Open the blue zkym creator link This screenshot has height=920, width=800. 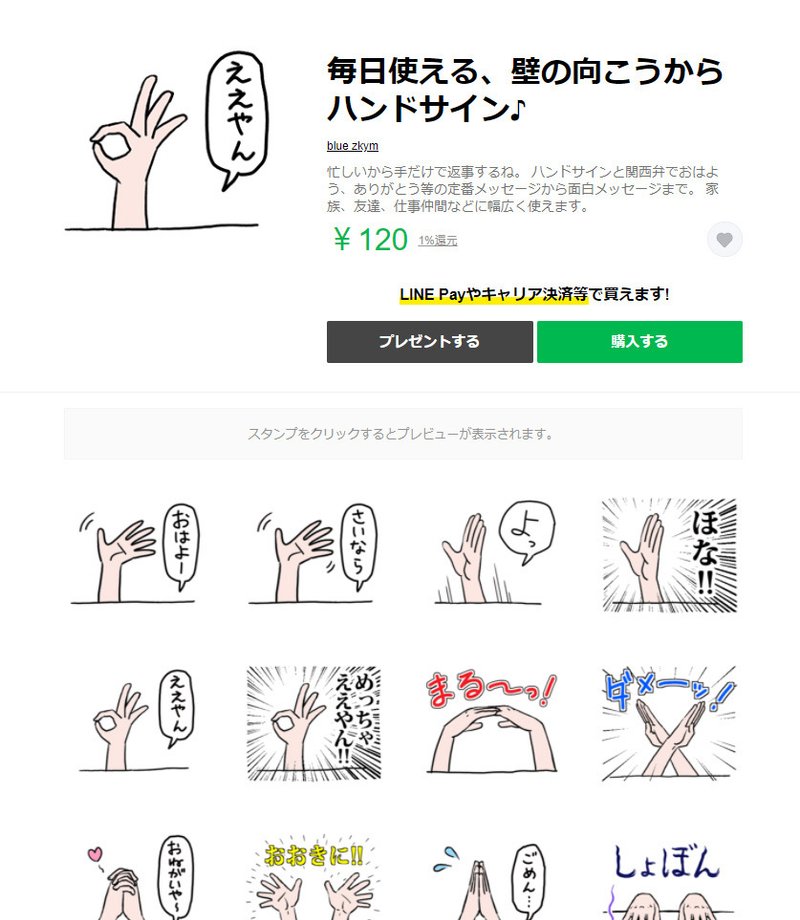352,146
